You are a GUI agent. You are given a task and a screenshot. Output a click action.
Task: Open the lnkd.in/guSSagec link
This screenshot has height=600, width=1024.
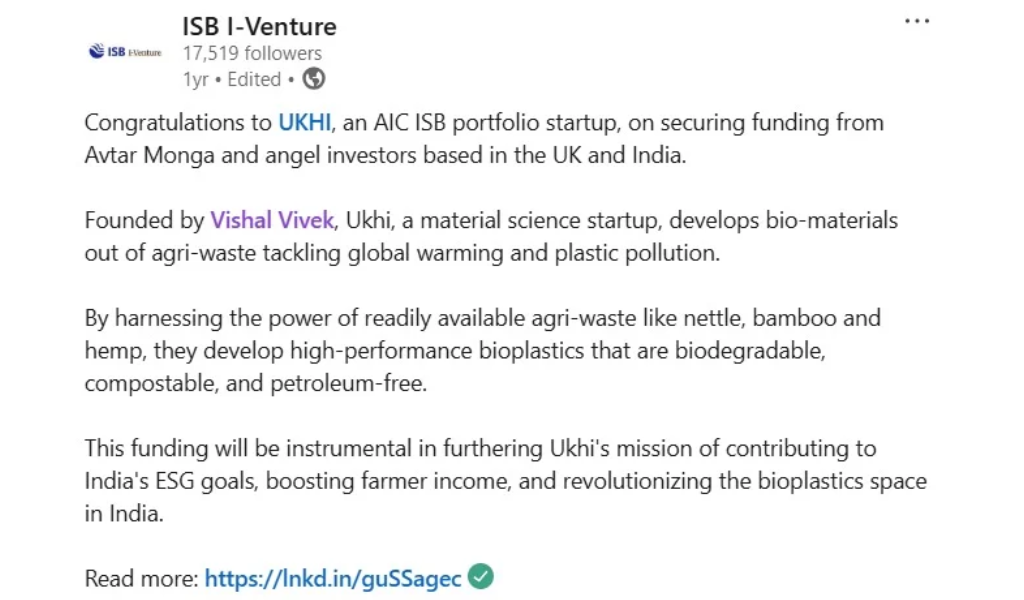point(333,578)
